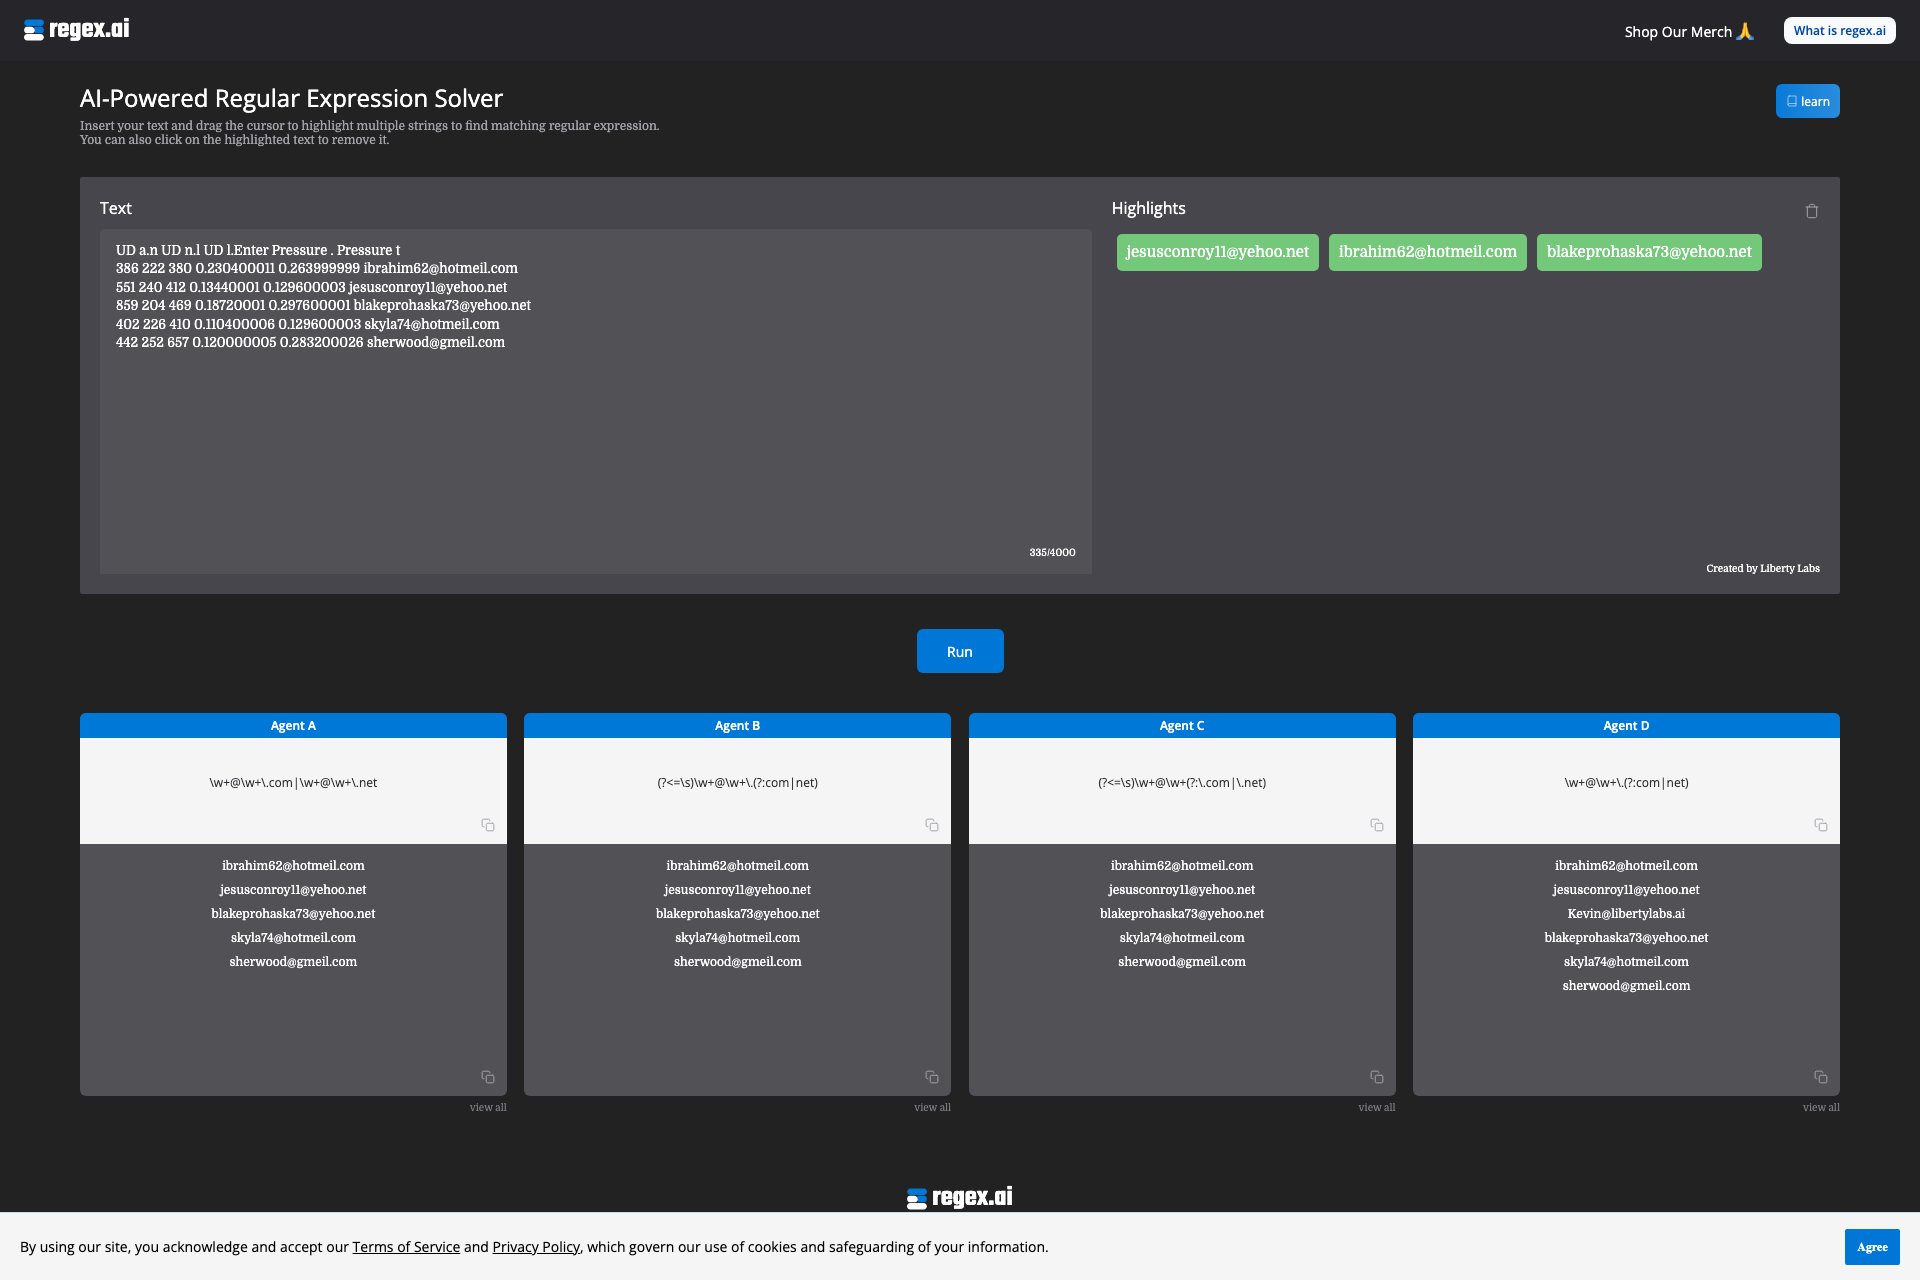Click the regex.ai logo in header
Viewport: 1920px width, 1280px height.
tap(77, 30)
